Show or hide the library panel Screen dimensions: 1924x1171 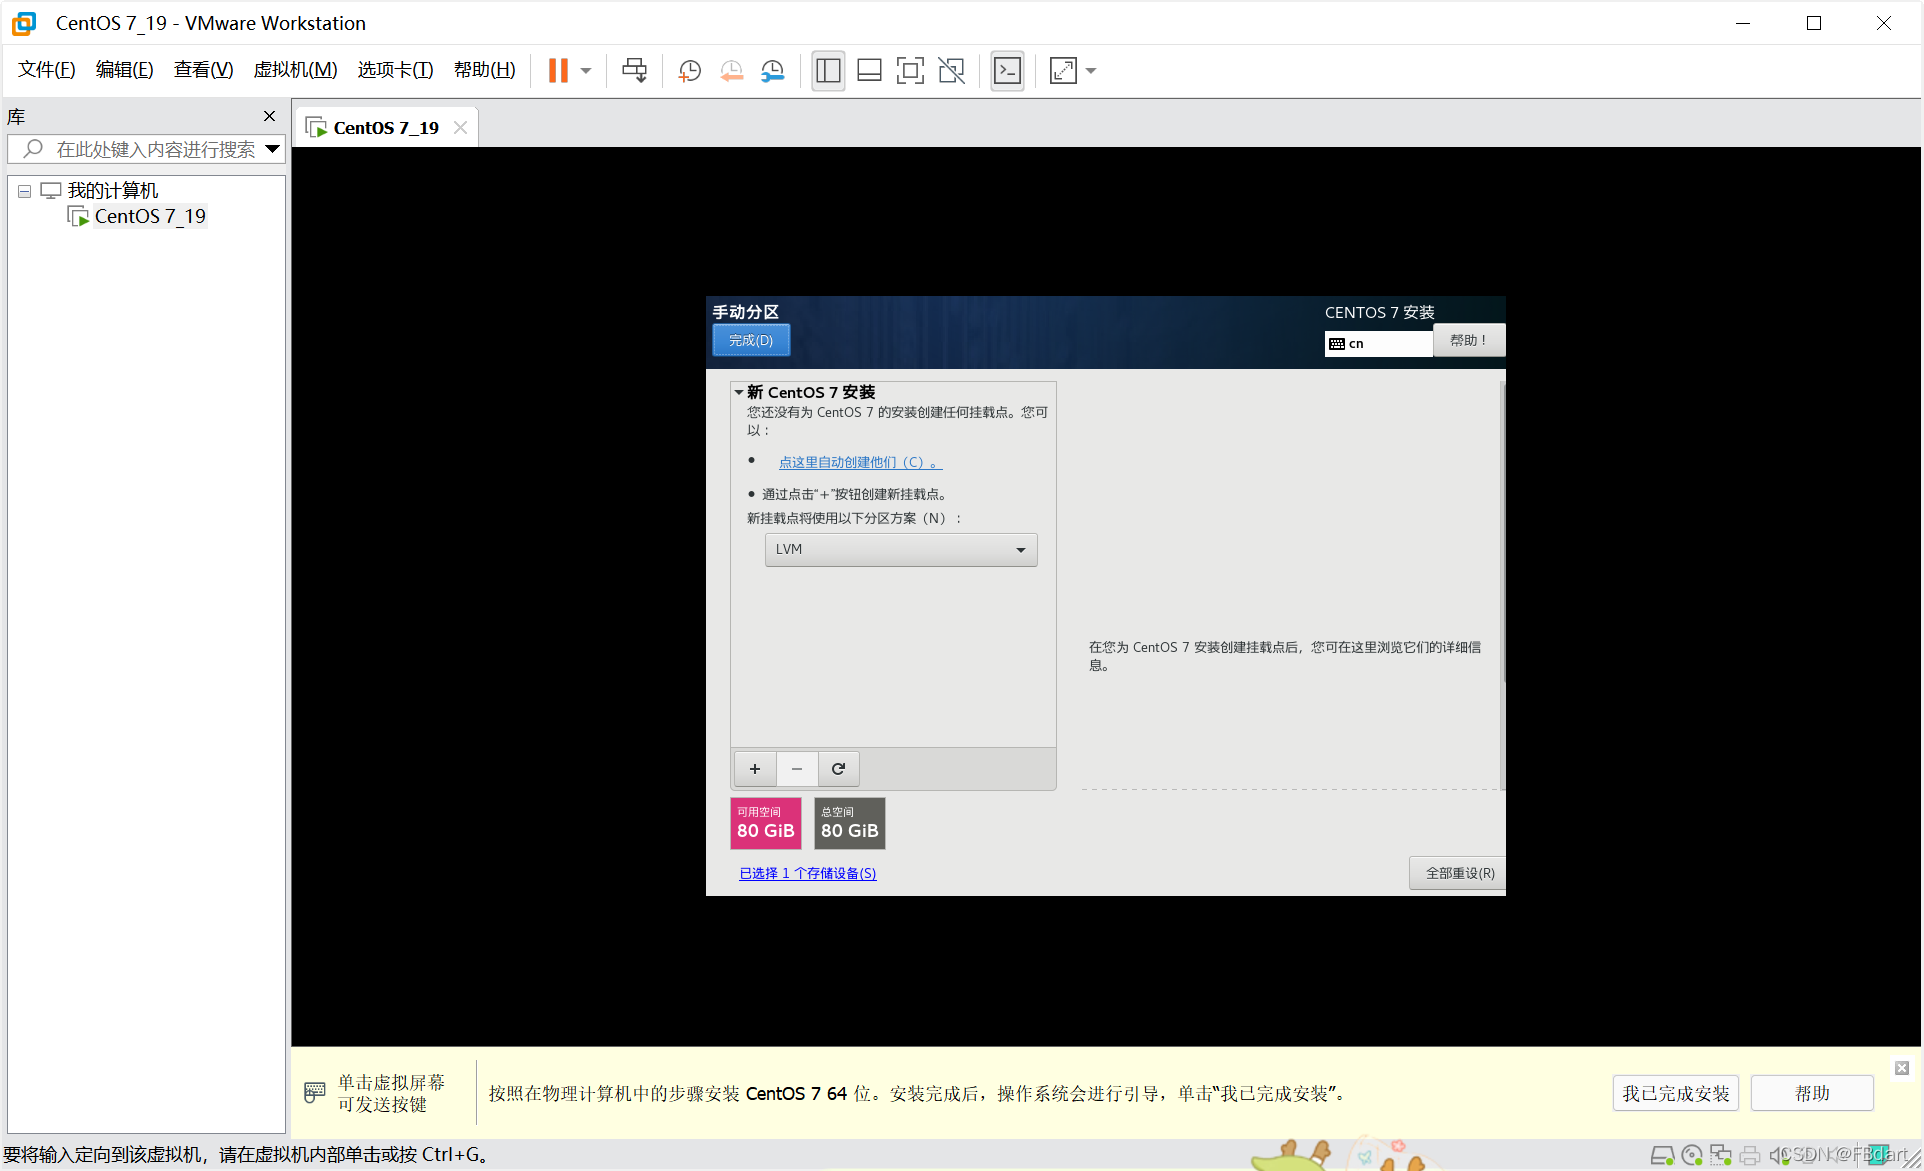828,70
